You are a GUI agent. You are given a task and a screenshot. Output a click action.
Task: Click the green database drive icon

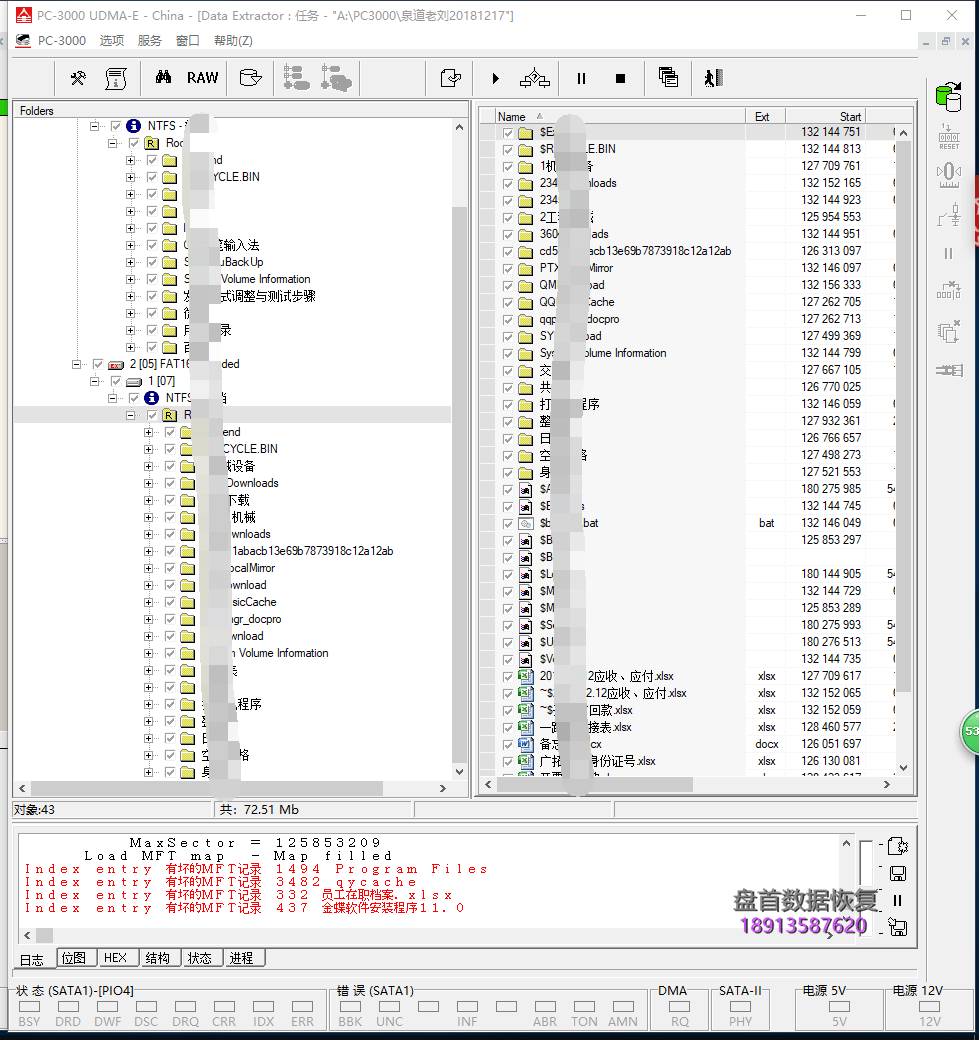click(948, 96)
